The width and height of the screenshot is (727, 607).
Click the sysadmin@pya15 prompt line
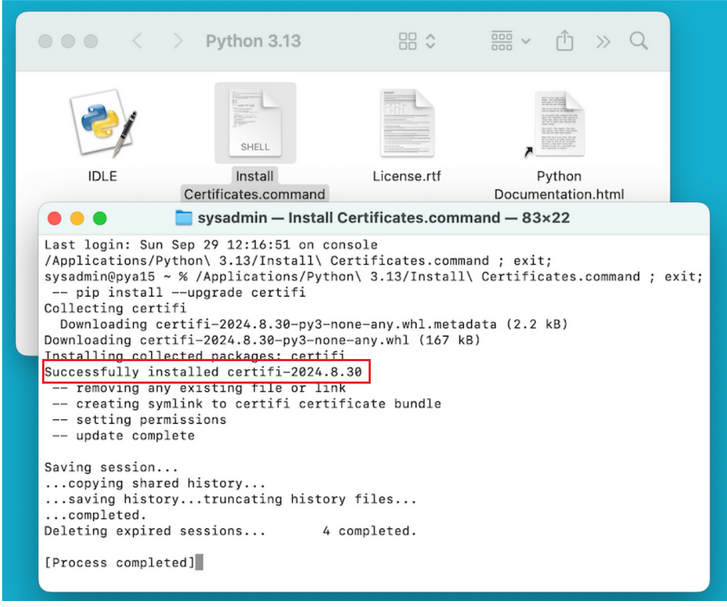[373, 277]
